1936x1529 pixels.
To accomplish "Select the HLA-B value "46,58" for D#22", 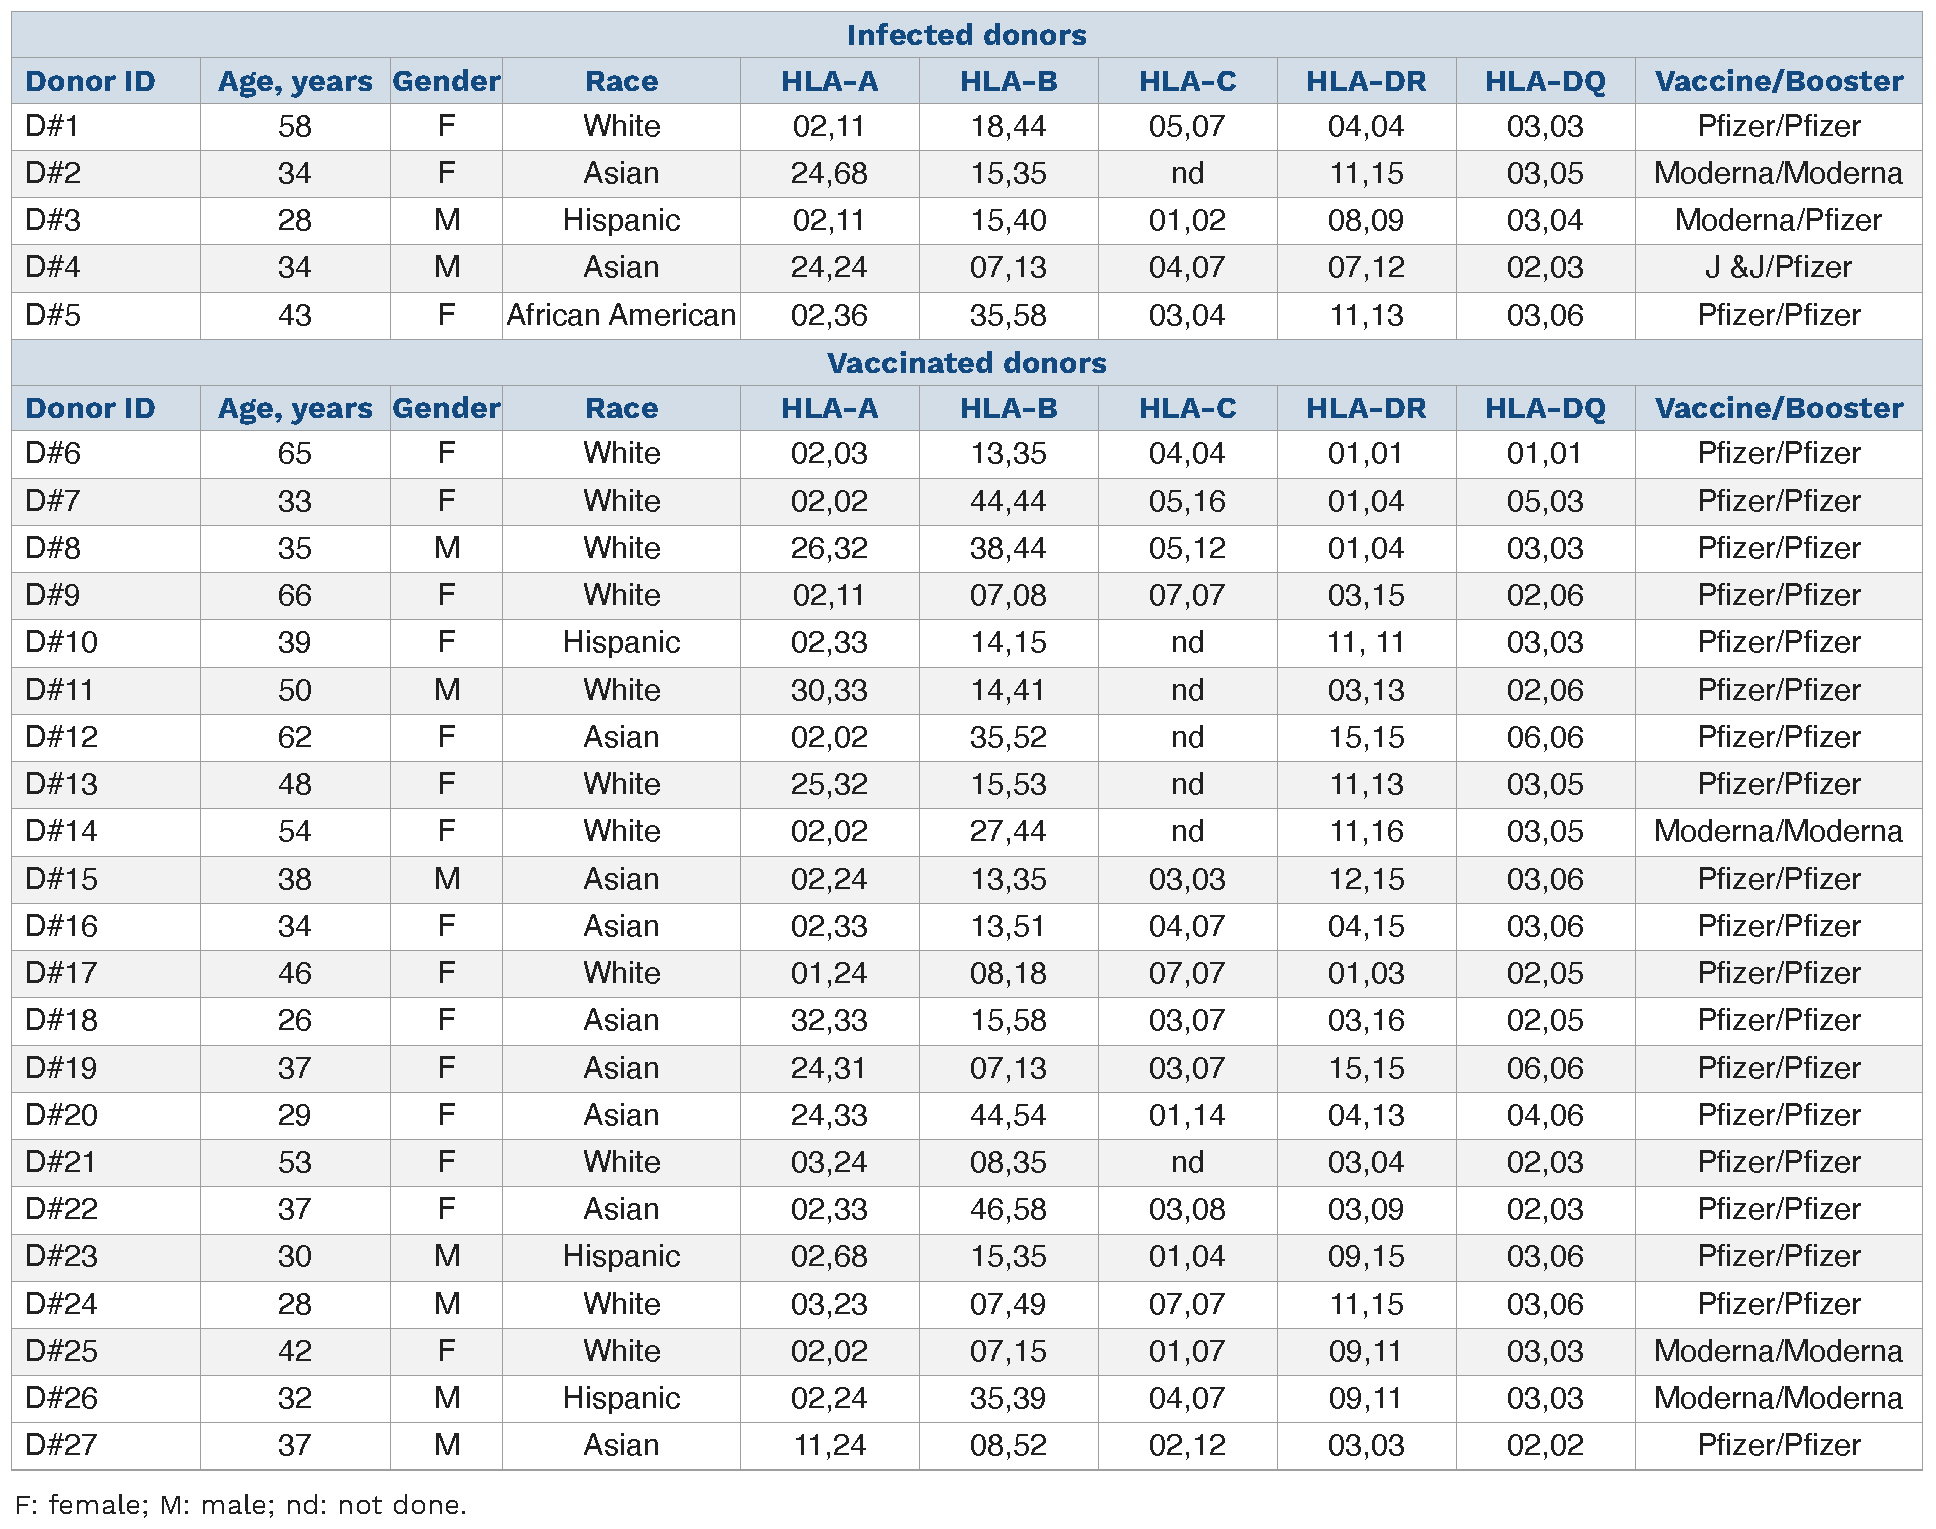I will coord(1008,1209).
